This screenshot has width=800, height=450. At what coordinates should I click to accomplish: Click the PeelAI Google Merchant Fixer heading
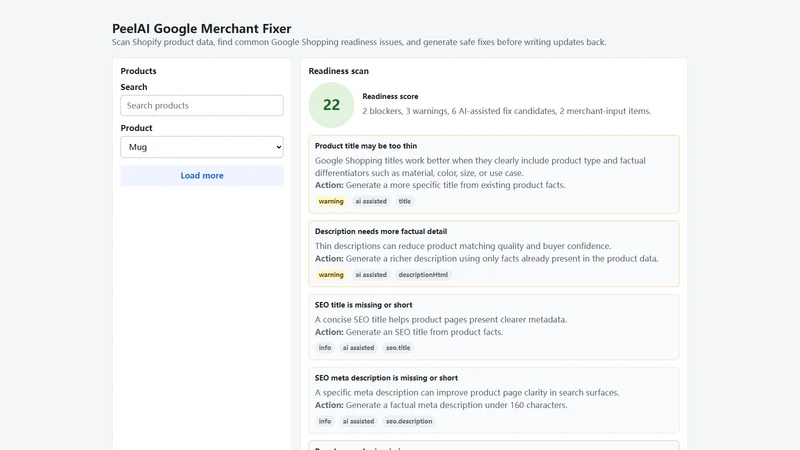[202, 29]
